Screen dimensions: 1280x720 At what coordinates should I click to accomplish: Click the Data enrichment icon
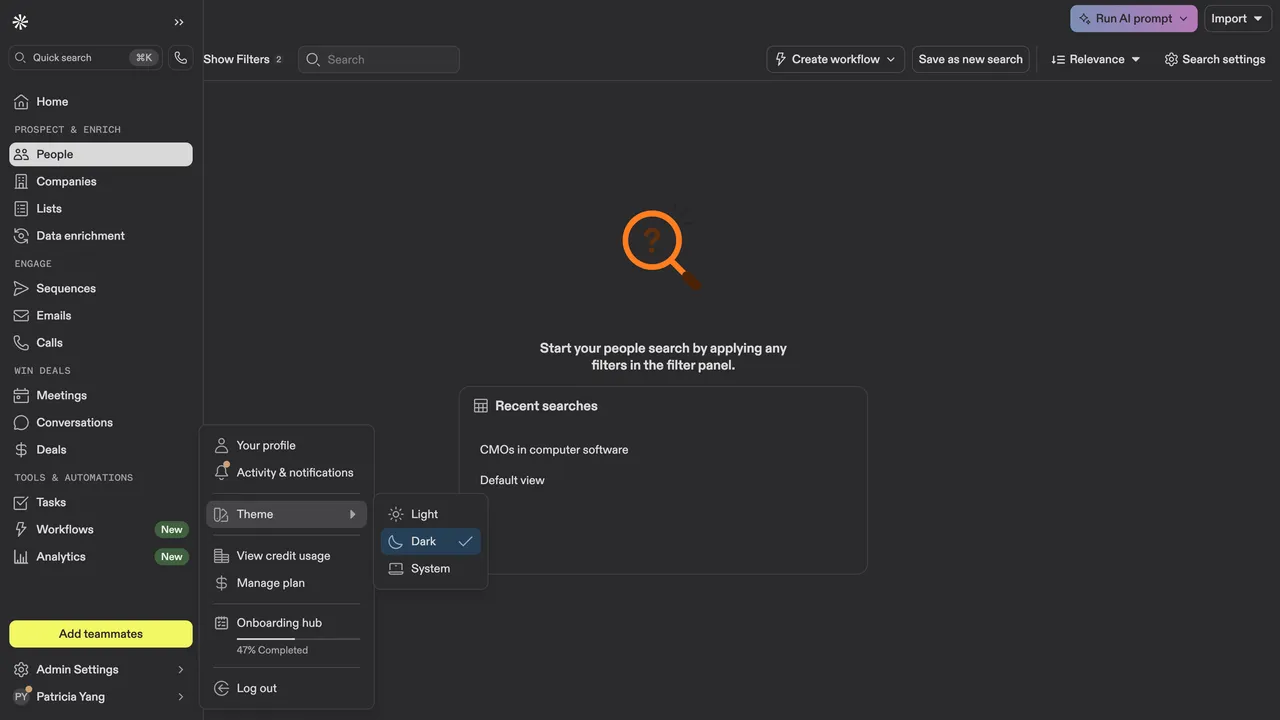pyautogui.click(x=21, y=236)
